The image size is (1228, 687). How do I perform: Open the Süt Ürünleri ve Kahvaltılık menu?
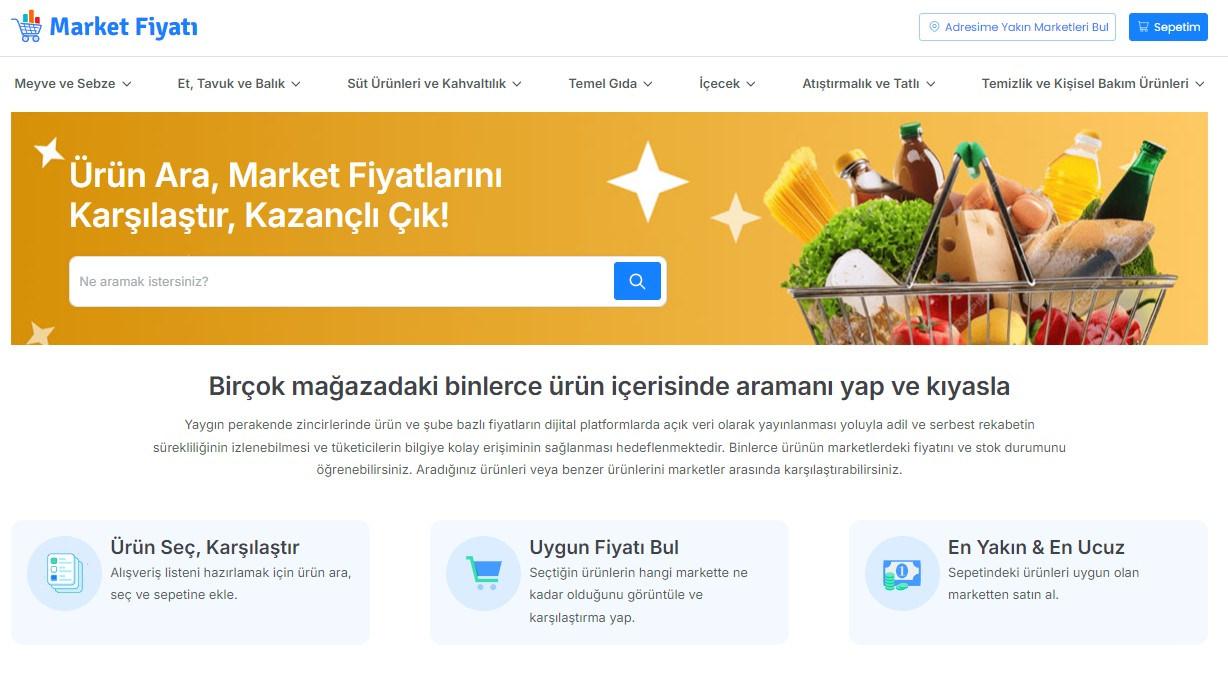pyautogui.click(x=435, y=84)
